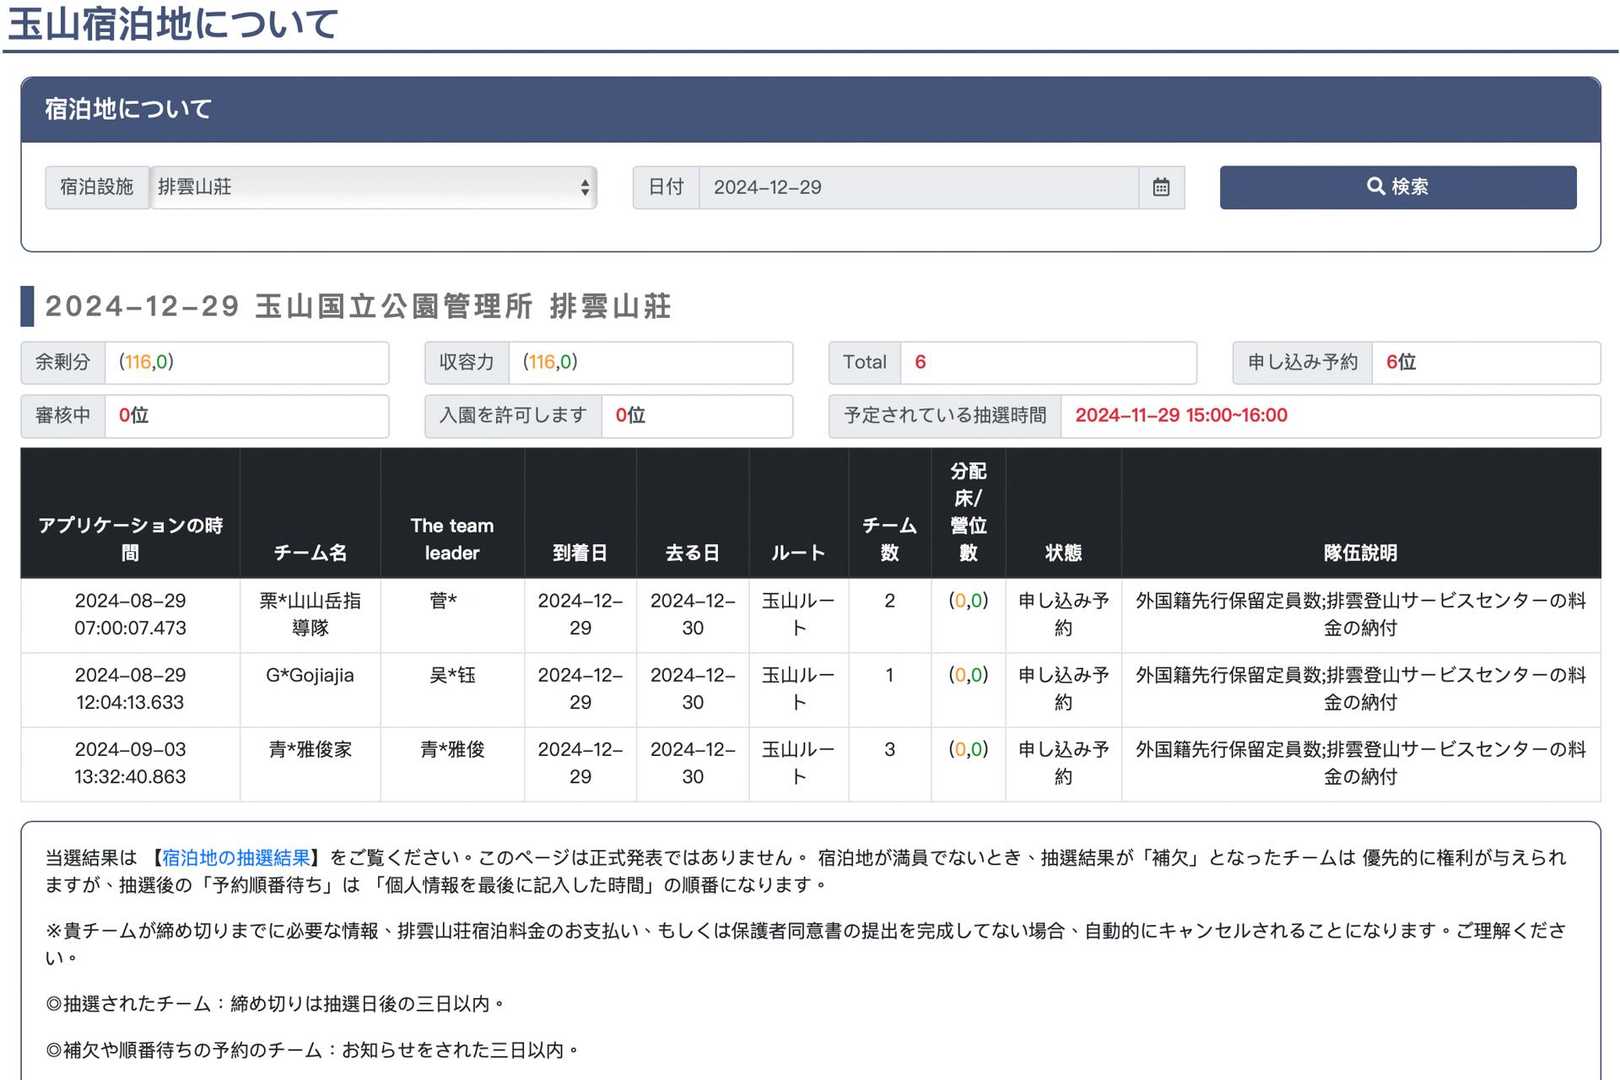The height and width of the screenshot is (1080, 1620).
Task: Click the 申し込み予約 value 6位
Action: coord(1401,362)
